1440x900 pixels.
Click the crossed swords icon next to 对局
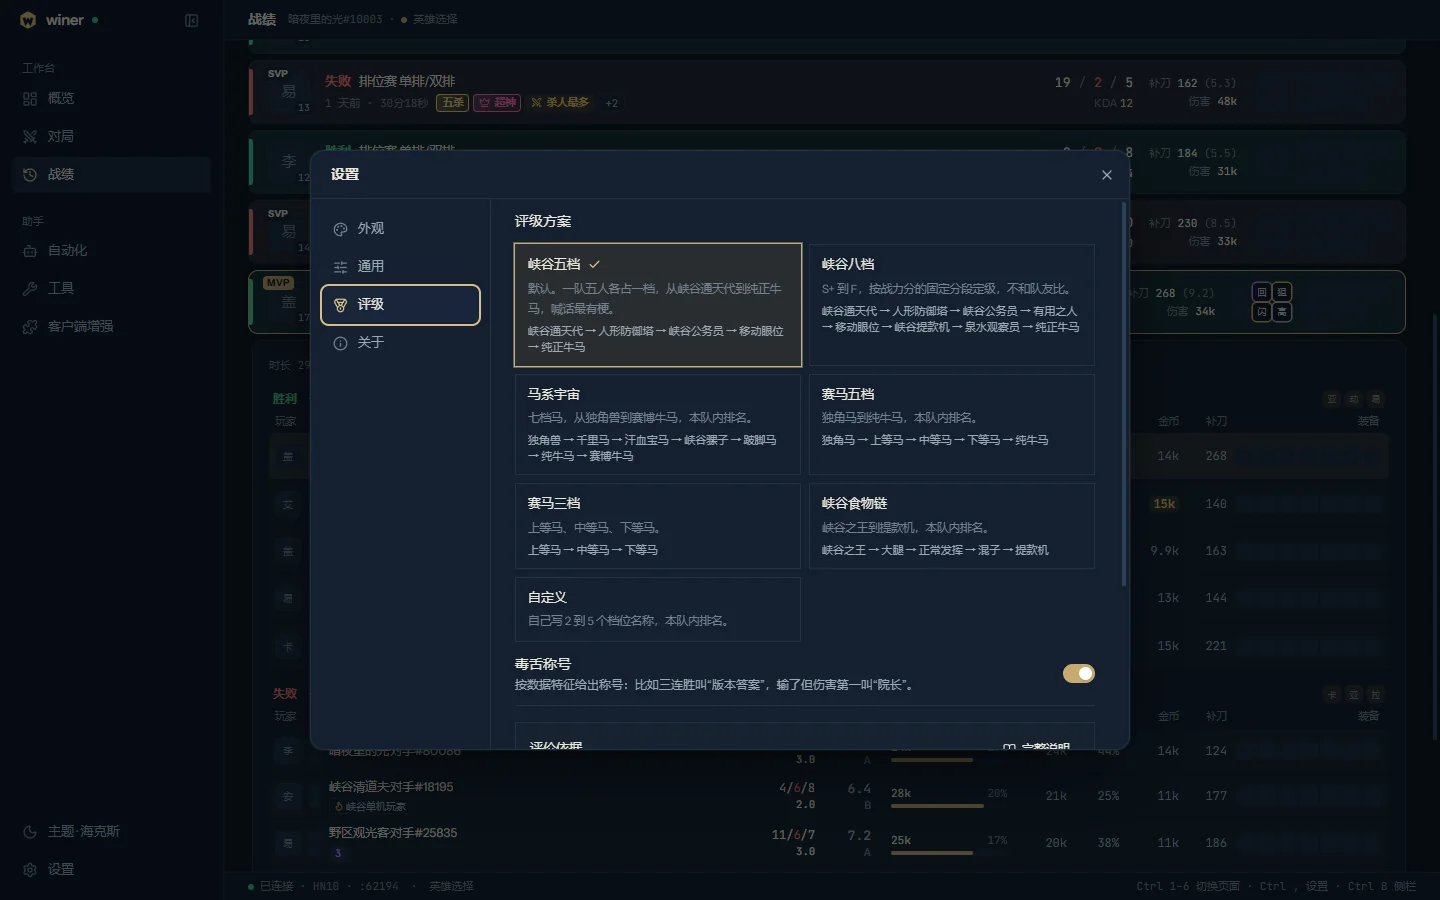(x=30, y=136)
